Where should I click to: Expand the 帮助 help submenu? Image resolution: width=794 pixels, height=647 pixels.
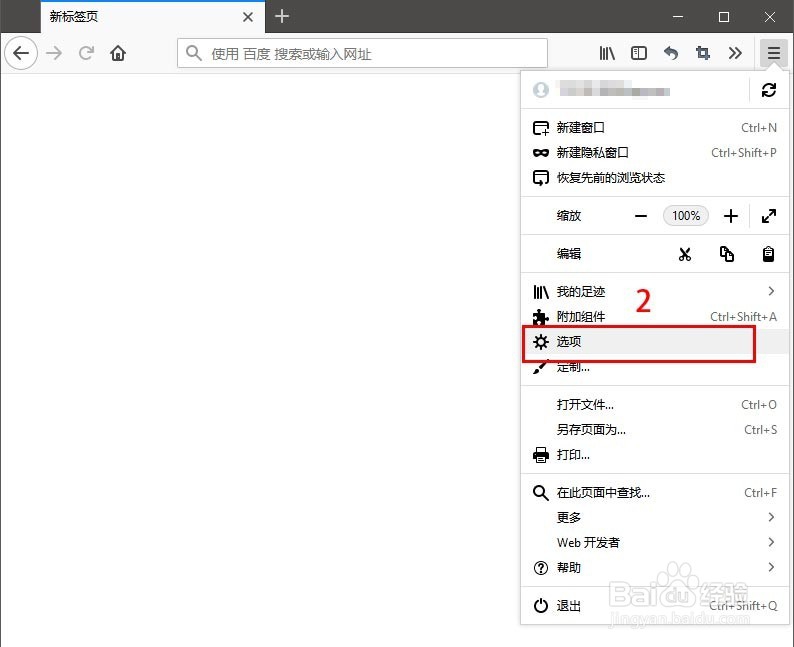[655, 568]
